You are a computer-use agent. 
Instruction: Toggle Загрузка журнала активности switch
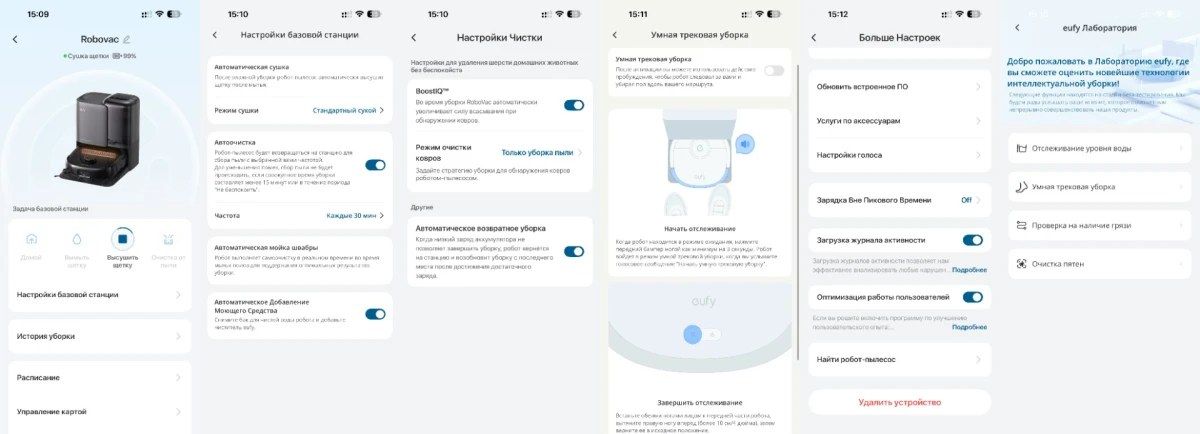pos(972,240)
